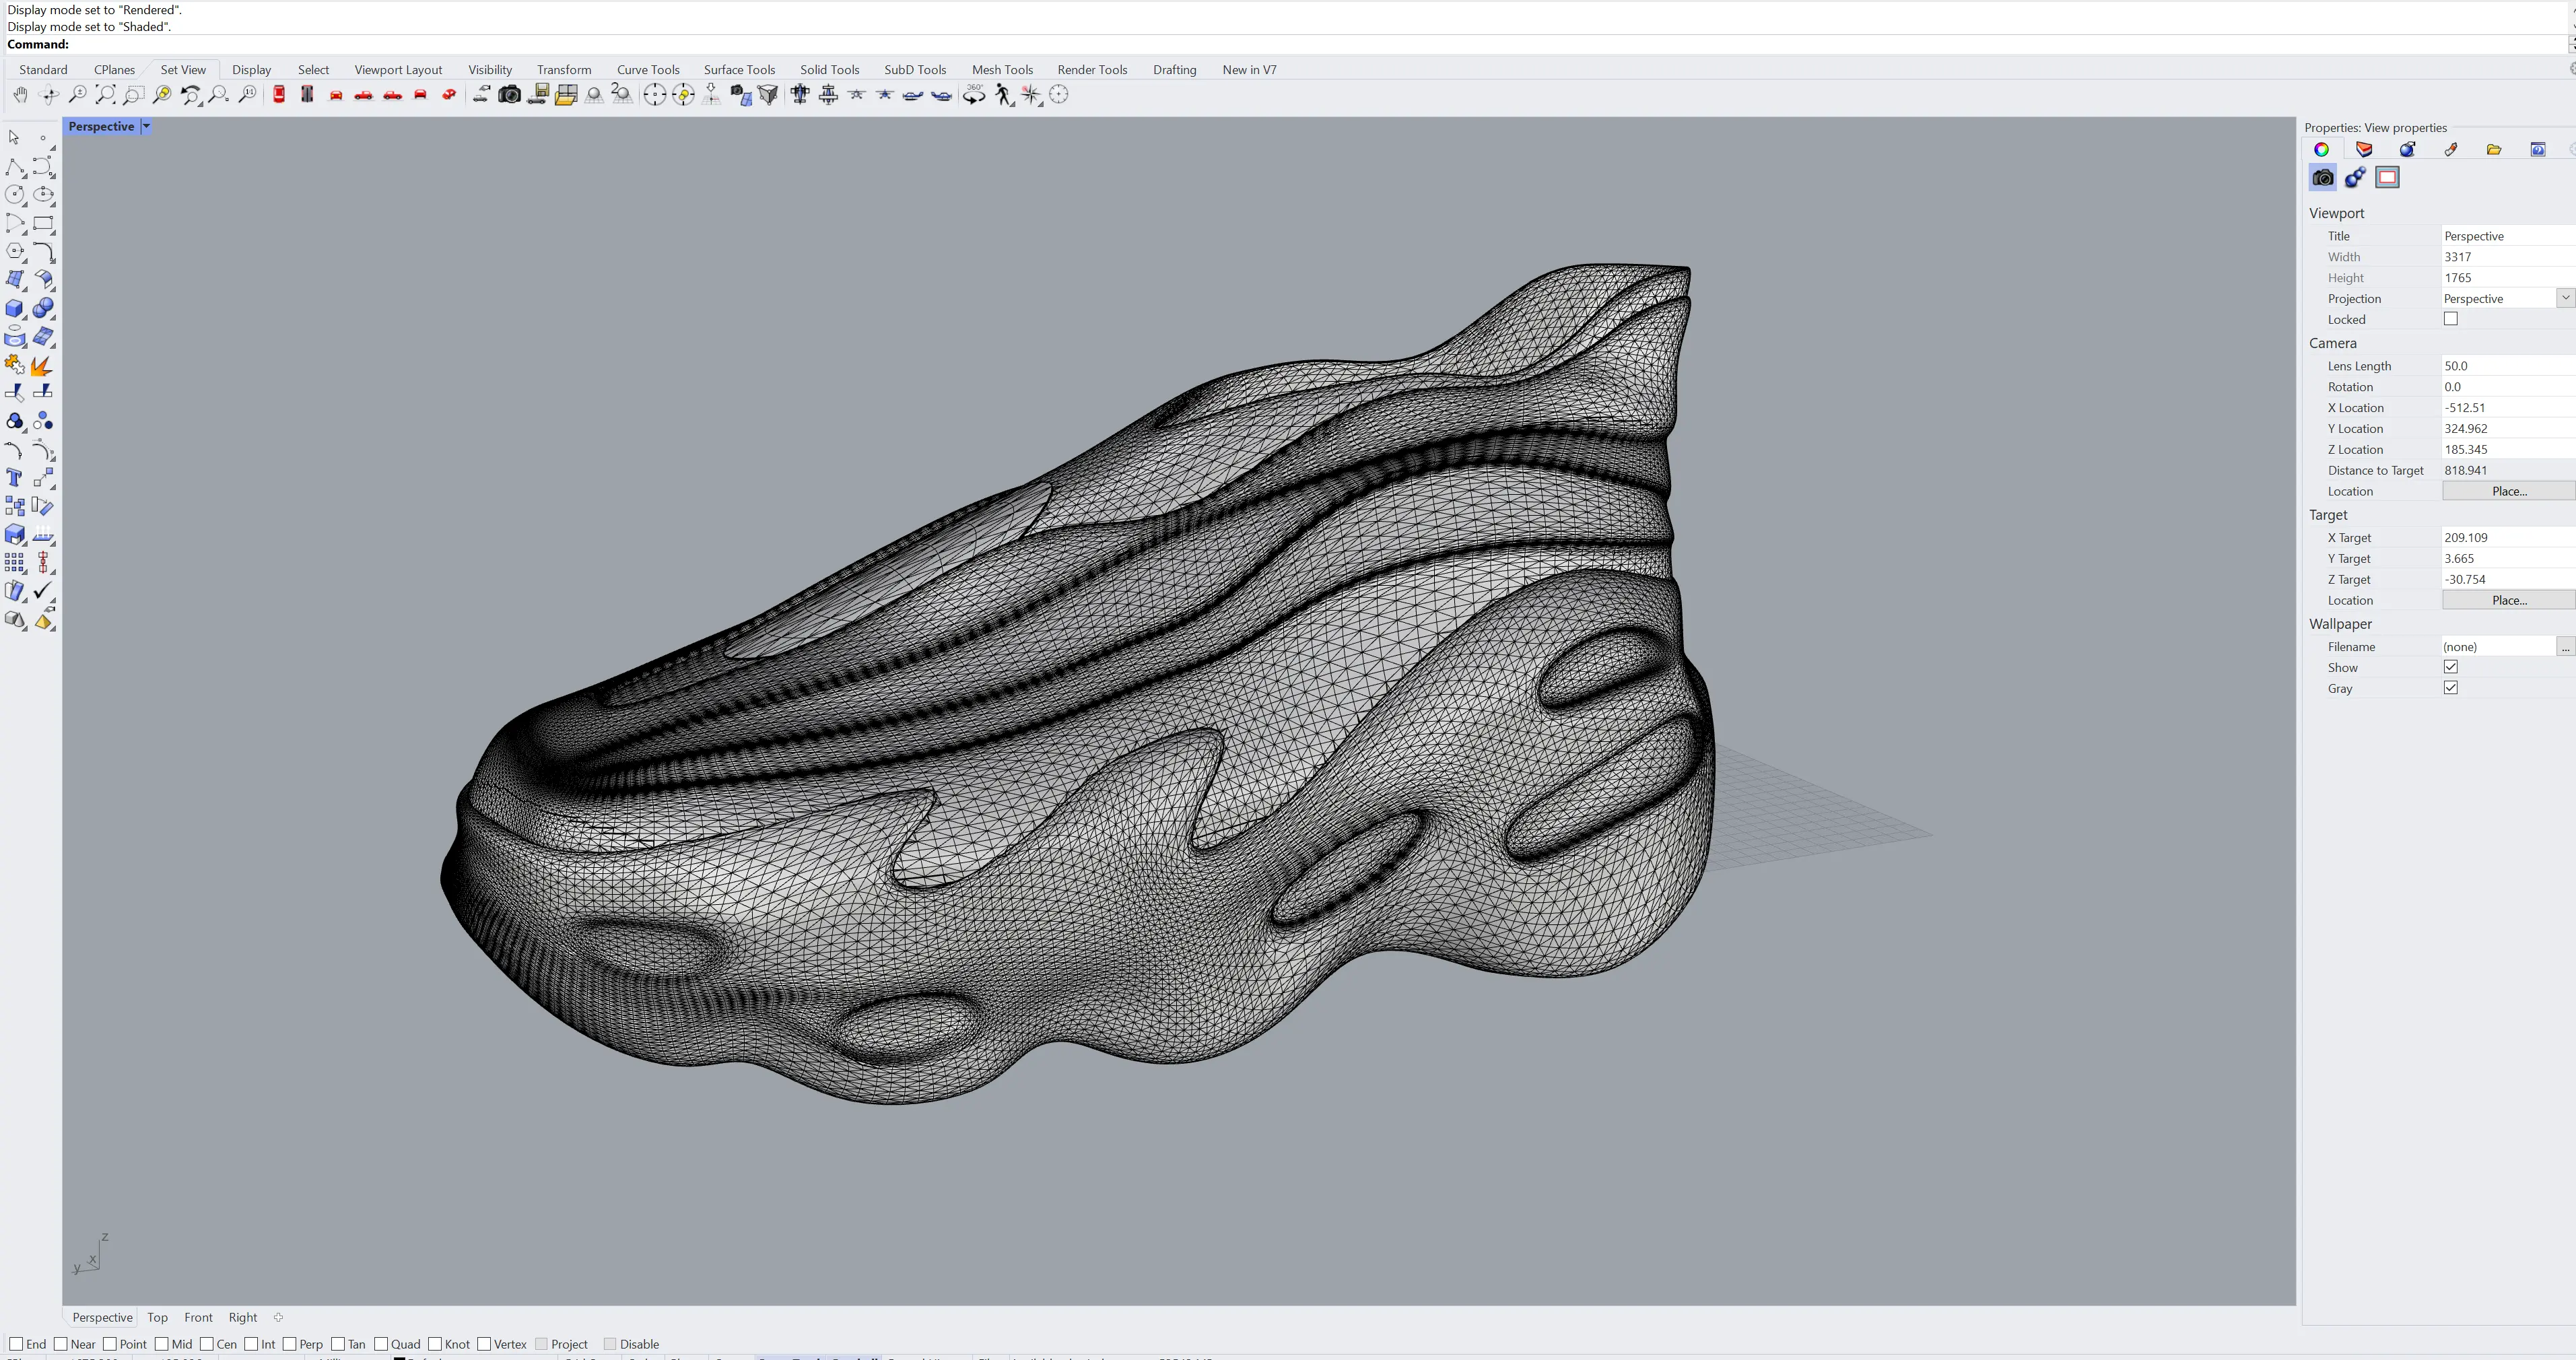Switch to the Mesh Tools toolbar tab
Screen dimensions: 2576x1360
pyautogui.click(x=1002, y=70)
